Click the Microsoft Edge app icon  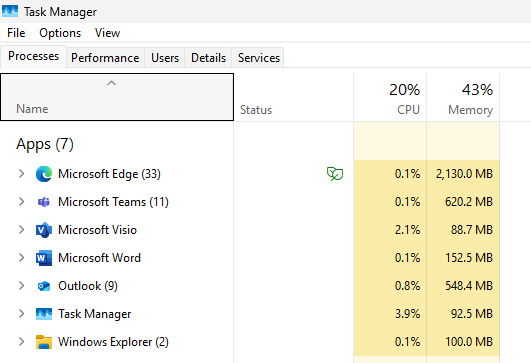(x=44, y=174)
